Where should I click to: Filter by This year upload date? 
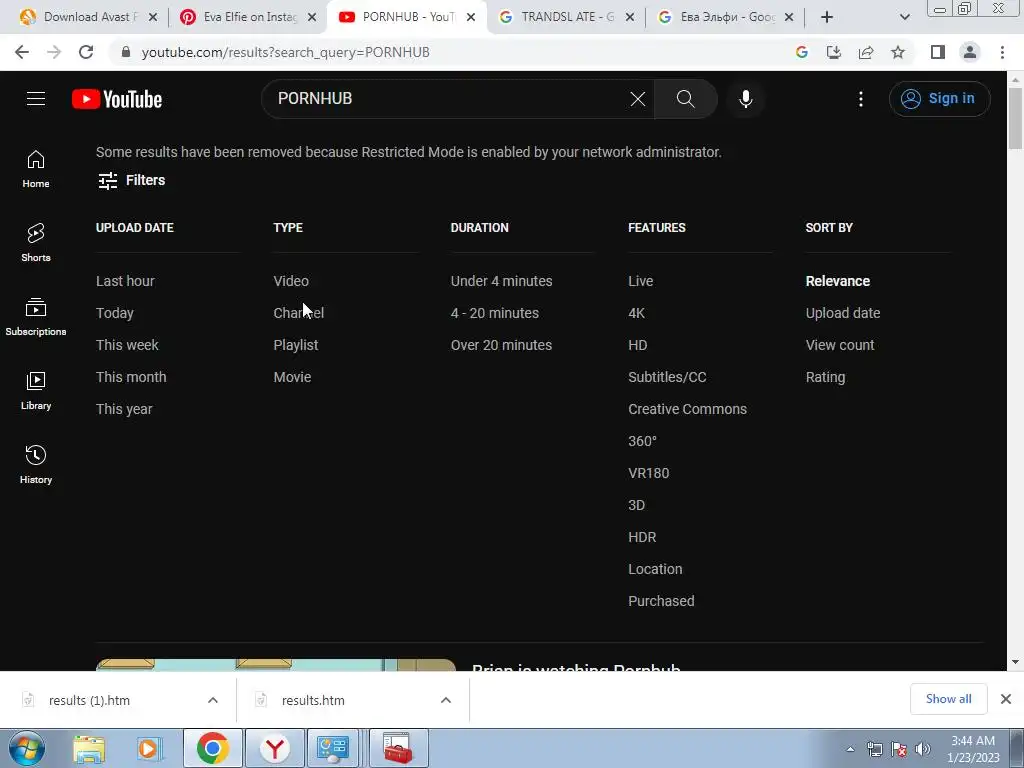(x=124, y=409)
